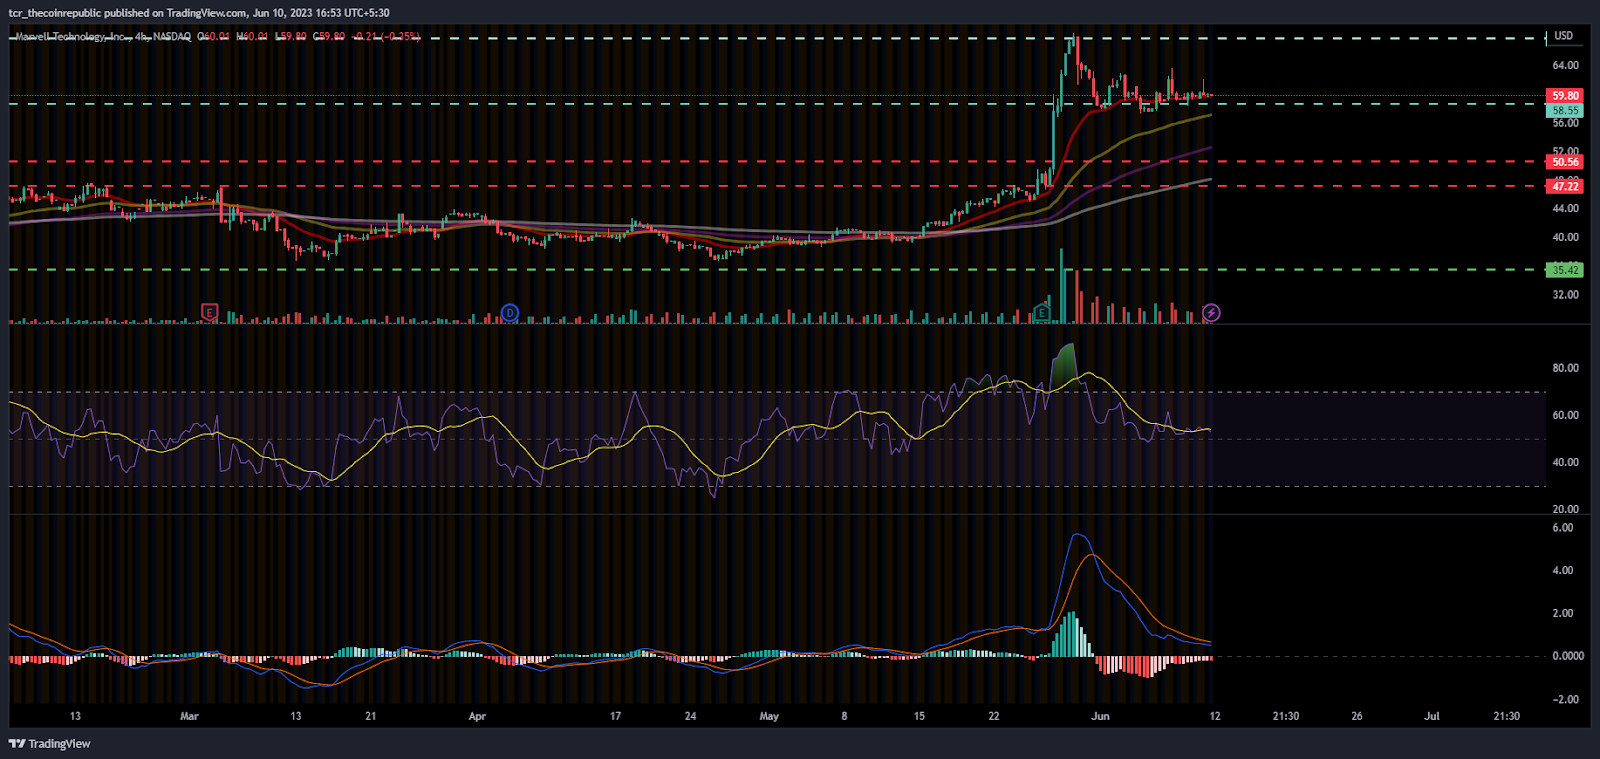Click the 32.00 price axis value
Screen dimensions: 1600x759
pos(1565,295)
